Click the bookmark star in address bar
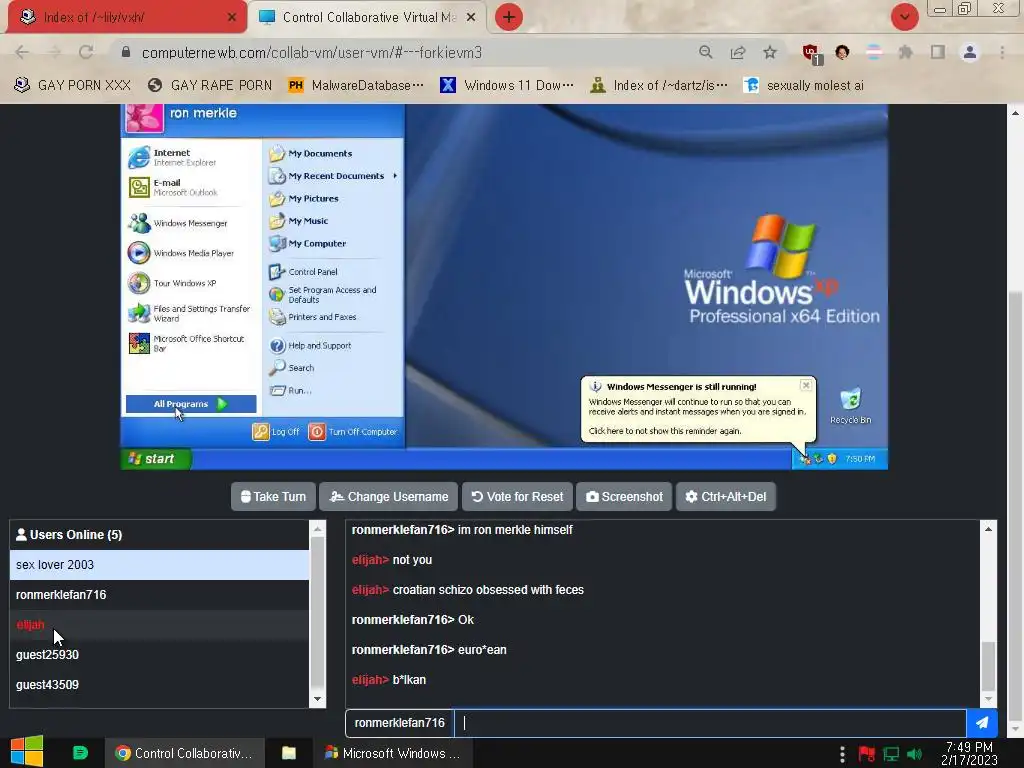The width and height of the screenshot is (1024, 768). tap(770, 52)
